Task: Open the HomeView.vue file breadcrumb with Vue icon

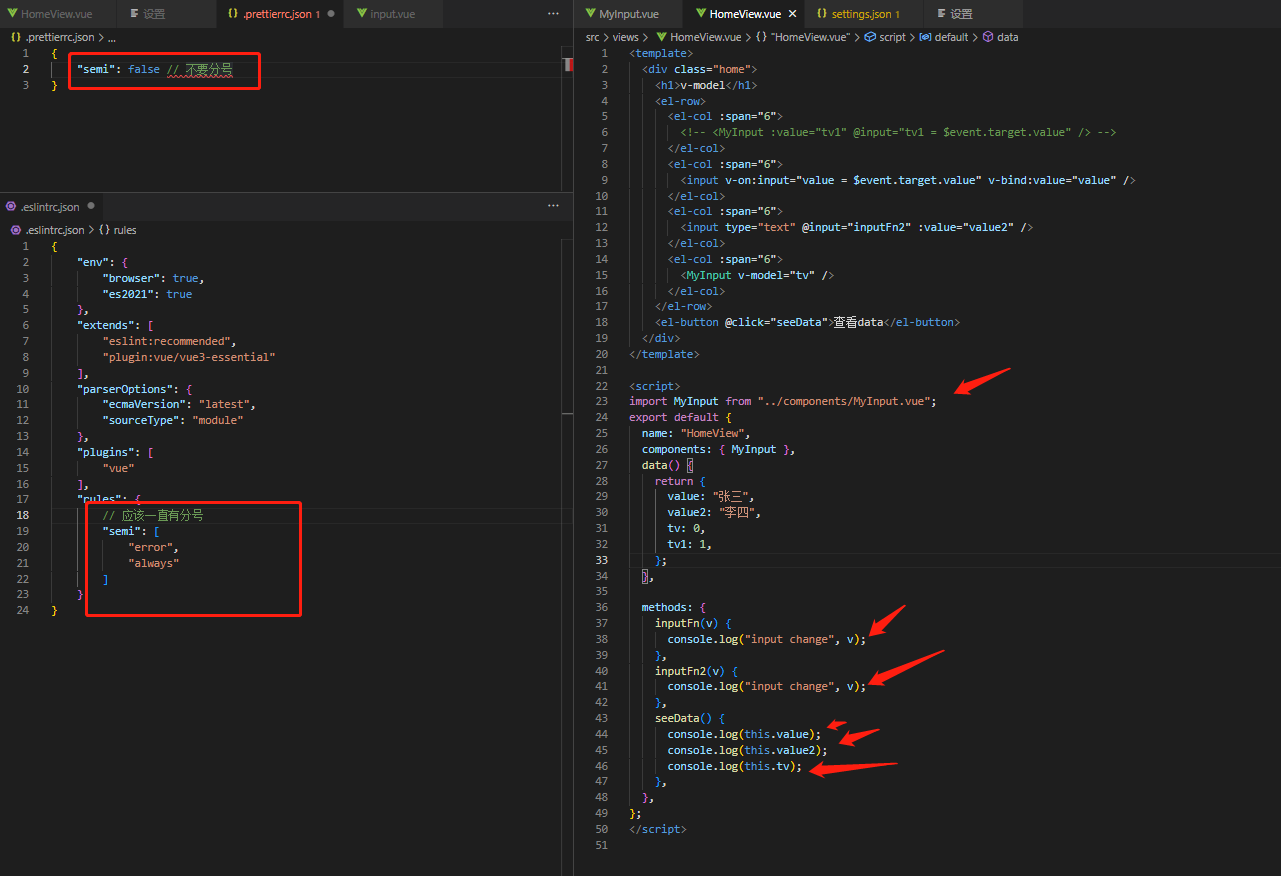Action: (x=698, y=37)
